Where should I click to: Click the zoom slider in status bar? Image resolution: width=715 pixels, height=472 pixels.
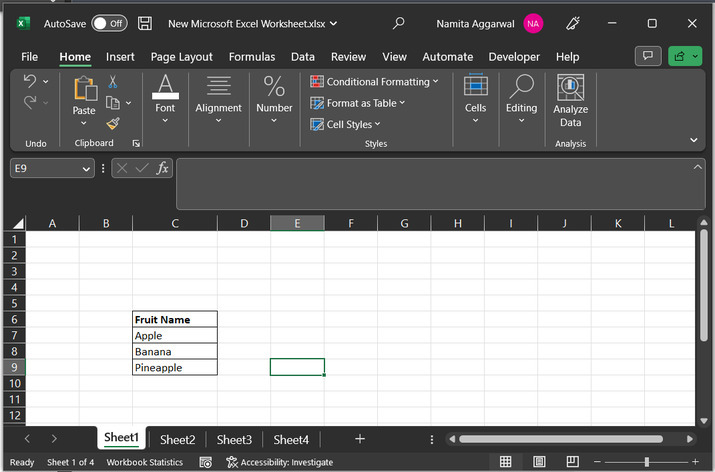(x=647, y=462)
